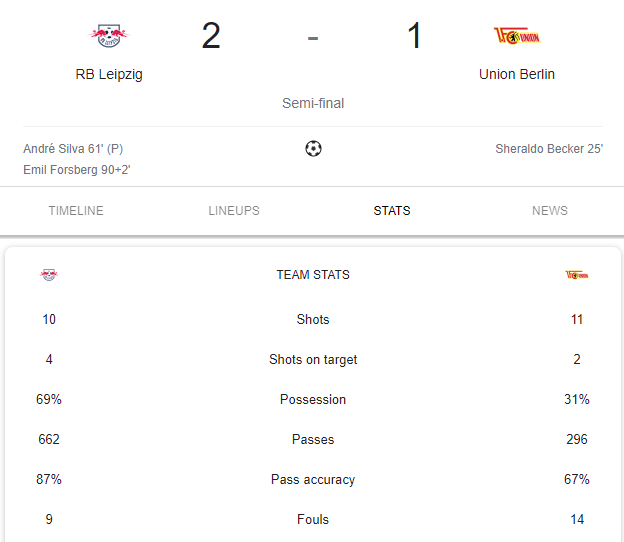Viewport: 624px width, 542px height.
Task: Open the News tab
Action: click(x=550, y=211)
